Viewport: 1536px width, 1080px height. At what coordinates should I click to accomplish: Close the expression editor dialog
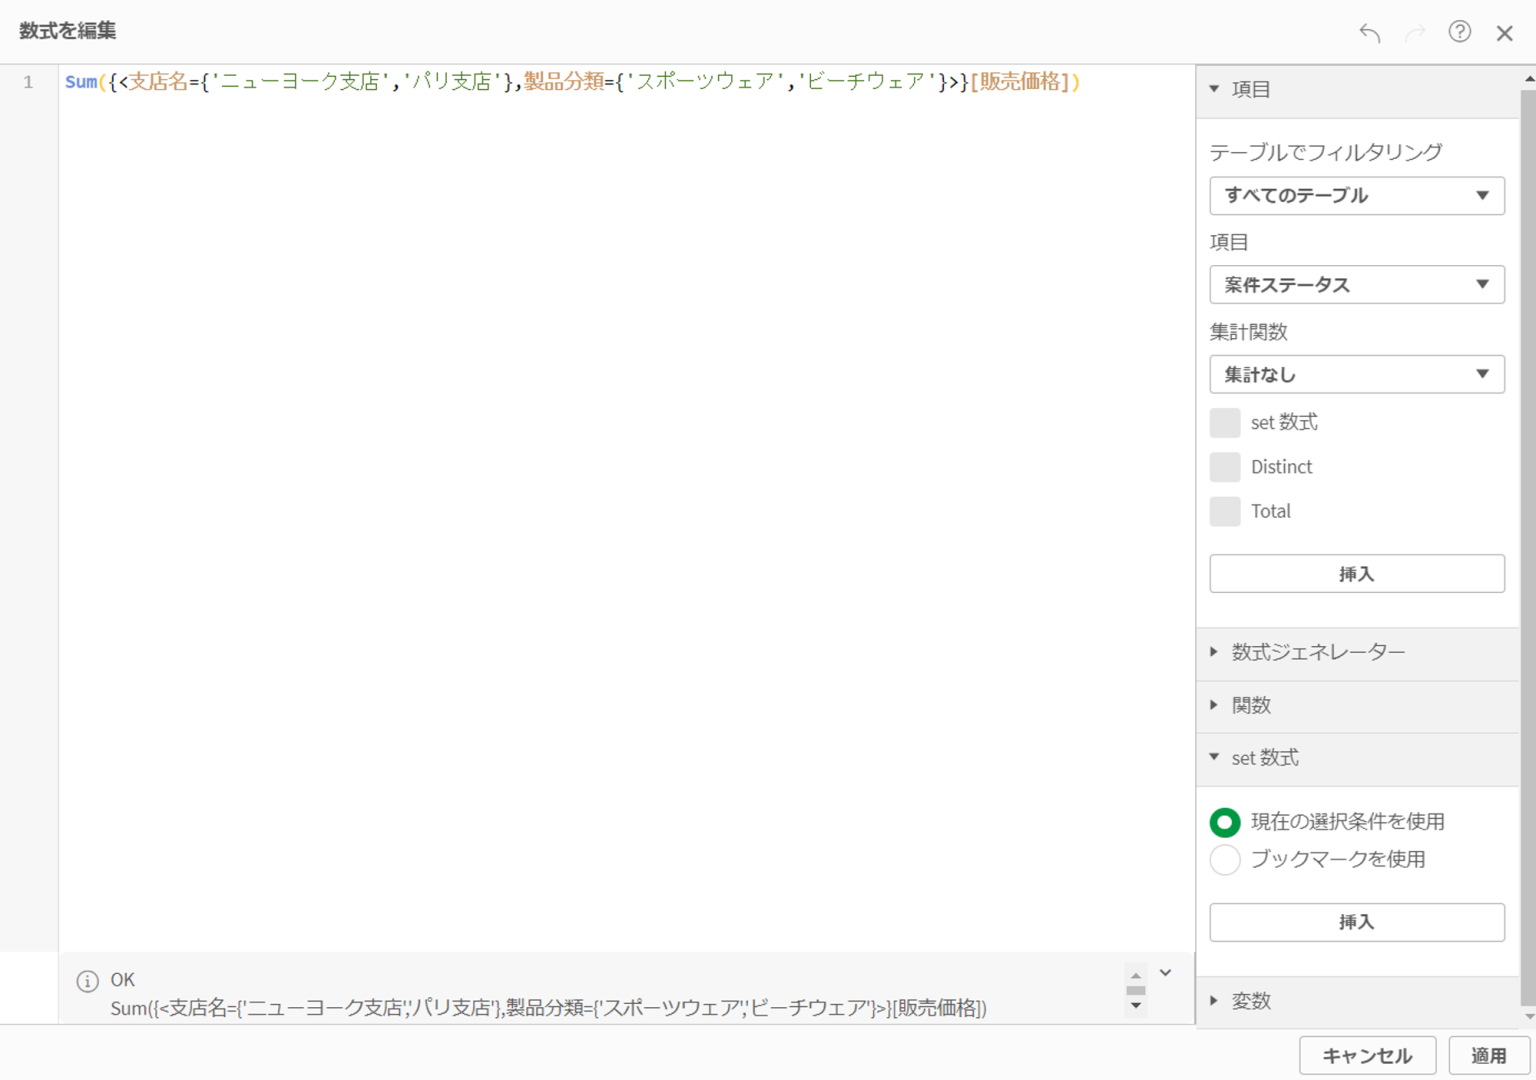click(x=1504, y=33)
